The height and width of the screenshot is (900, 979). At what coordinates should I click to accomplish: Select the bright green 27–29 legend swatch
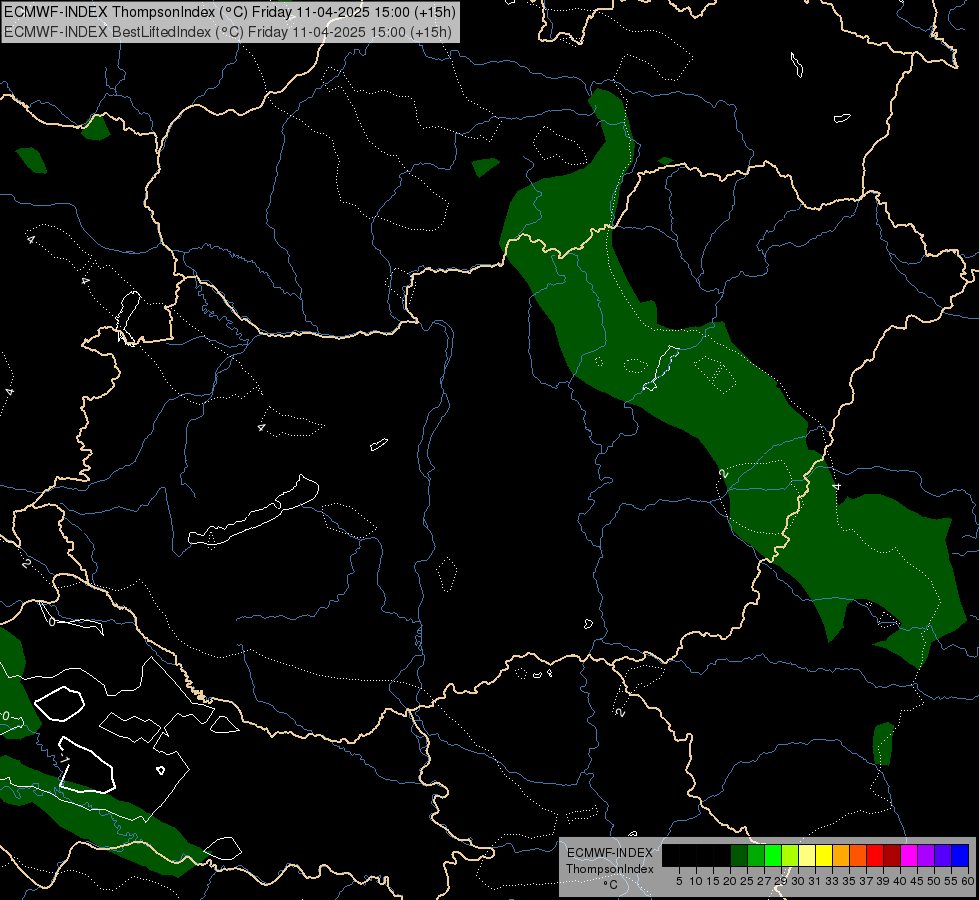click(773, 855)
